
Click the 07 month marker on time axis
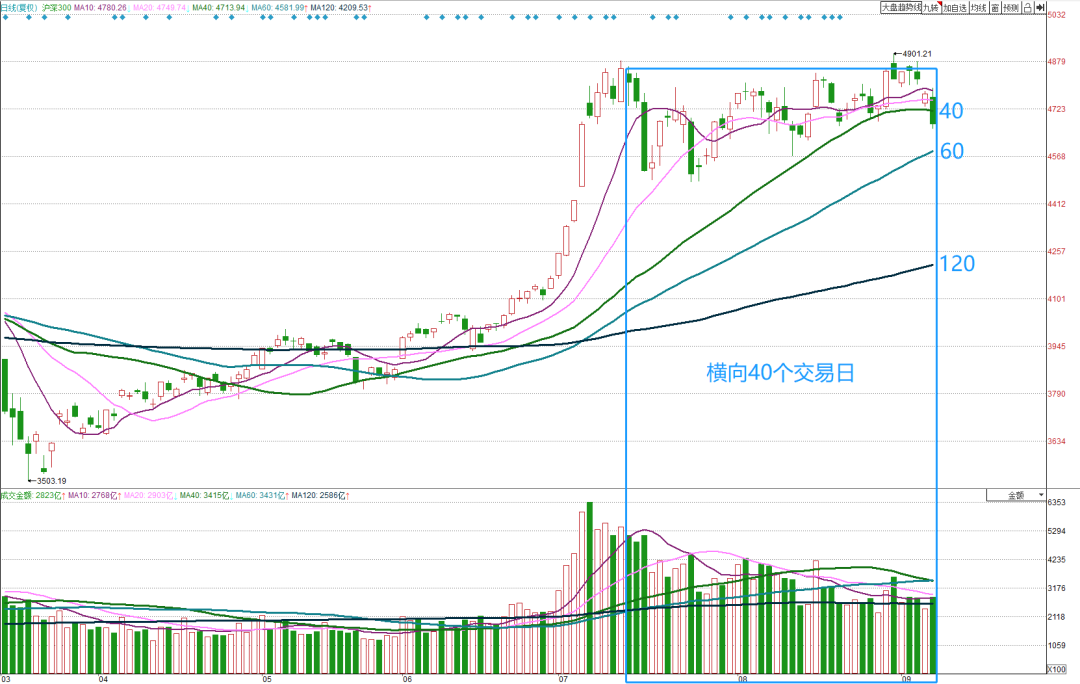pos(563,679)
